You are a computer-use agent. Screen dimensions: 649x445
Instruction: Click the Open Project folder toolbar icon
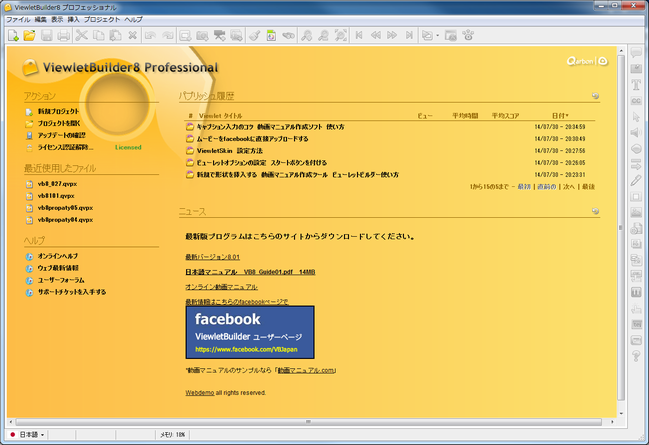[30, 35]
